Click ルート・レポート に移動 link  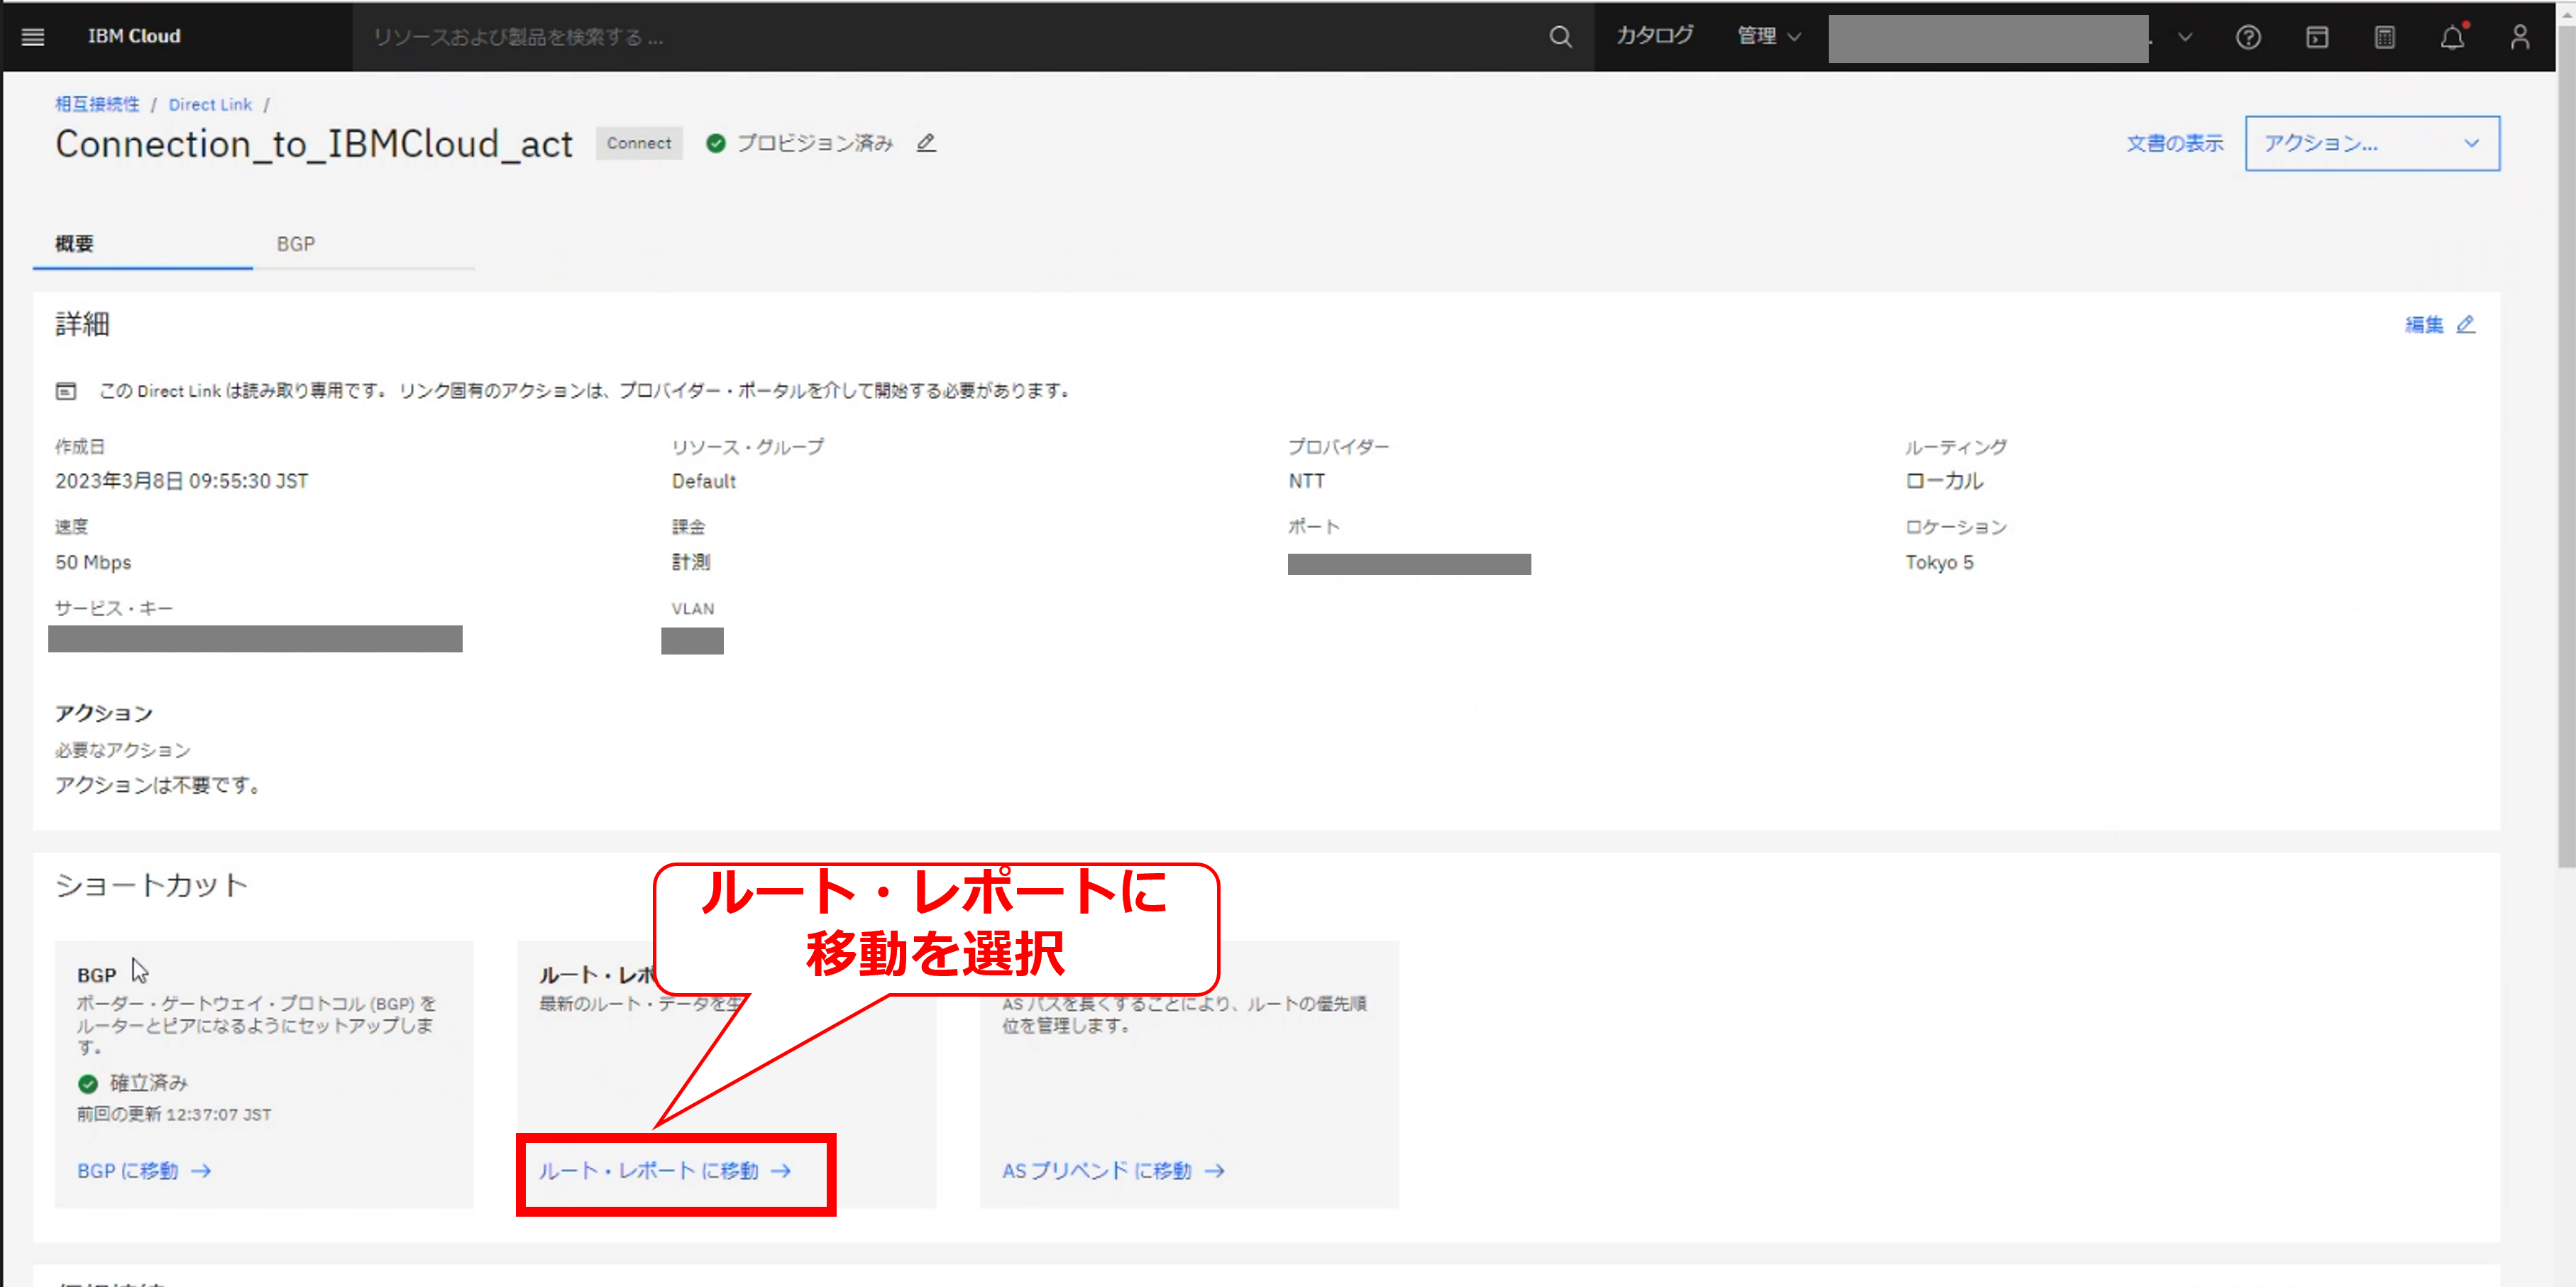(x=665, y=1170)
